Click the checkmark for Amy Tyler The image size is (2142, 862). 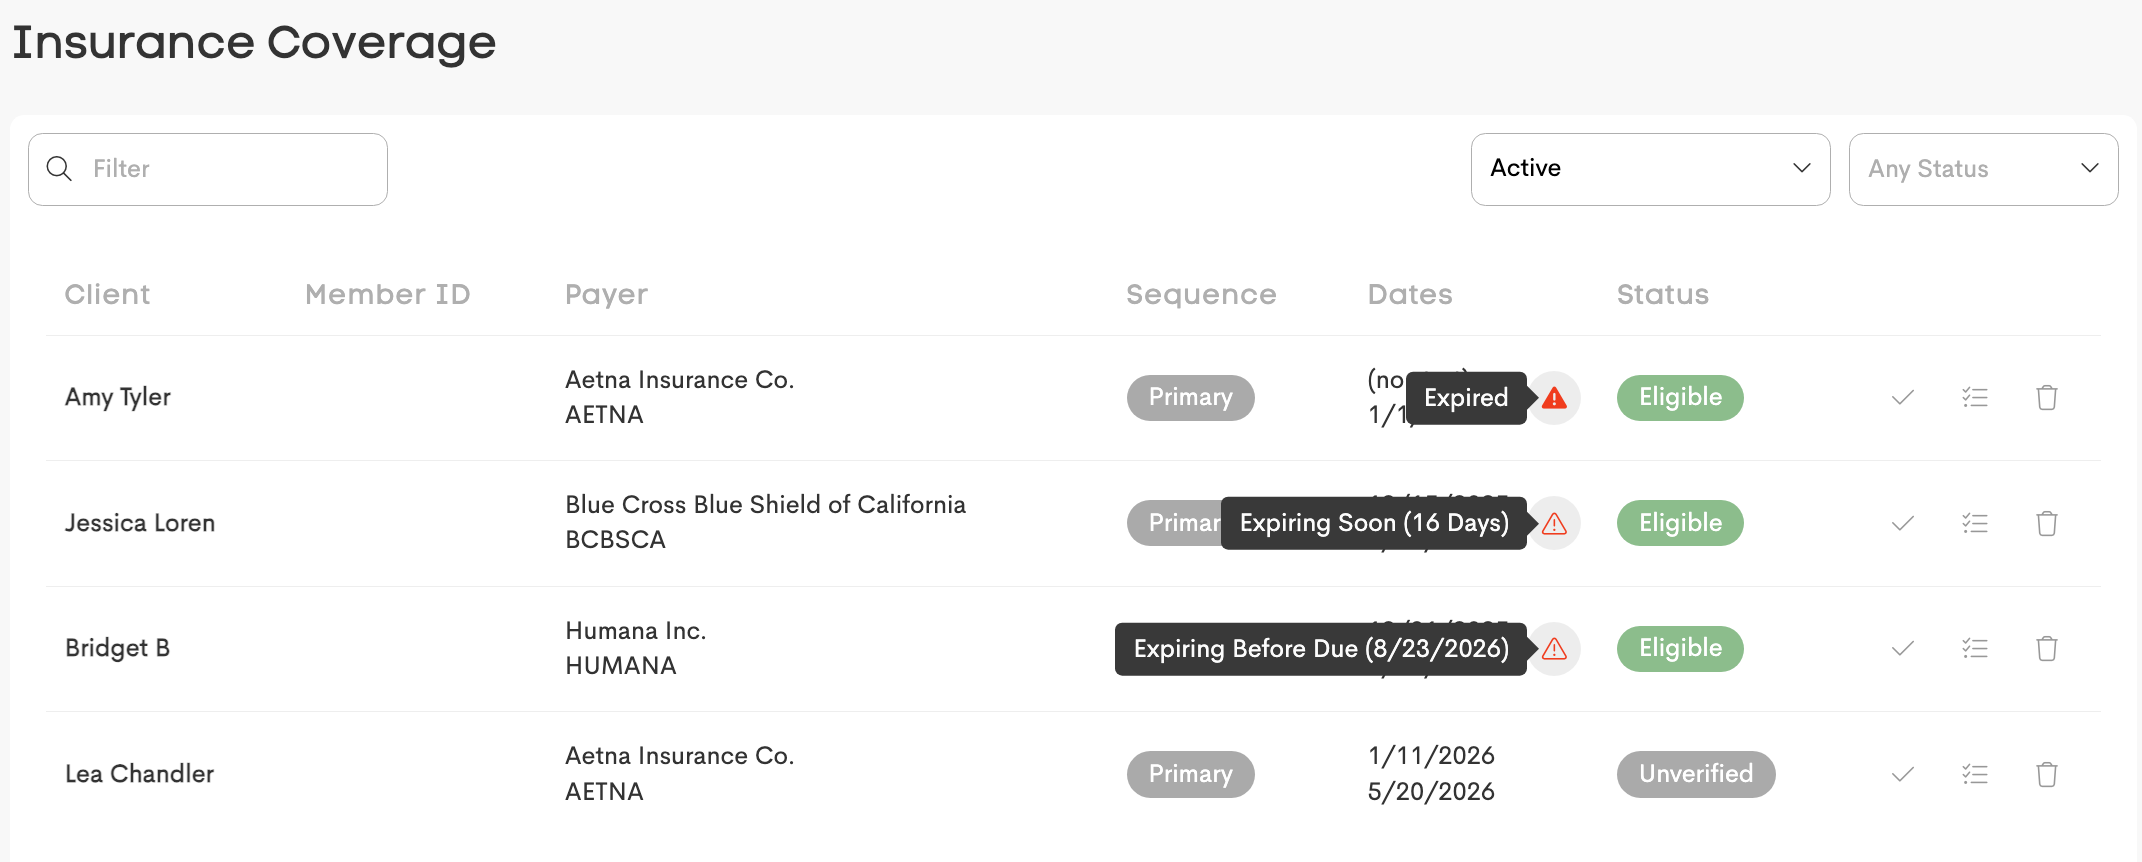click(x=1902, y=398)
